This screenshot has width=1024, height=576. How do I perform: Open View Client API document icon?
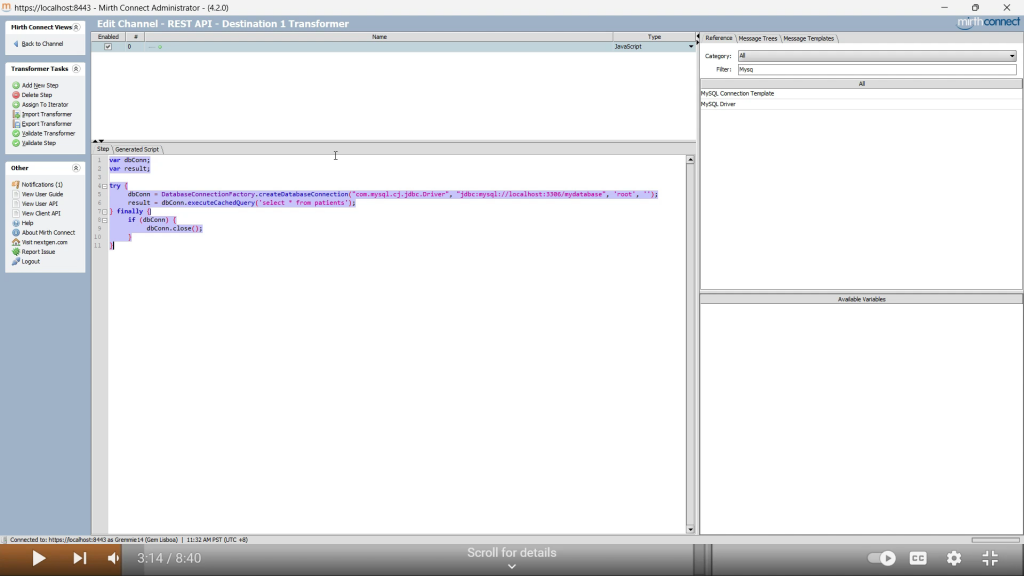[x=16, y=214]
